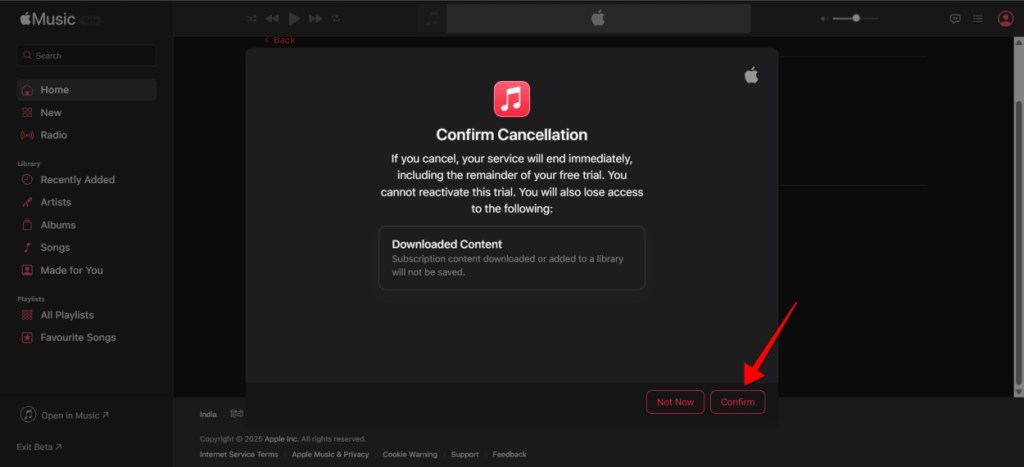Image resolution: width=1024 pixels, height=467 pixels.
Task: Click the New grid icon
Action: click(27, 112)
